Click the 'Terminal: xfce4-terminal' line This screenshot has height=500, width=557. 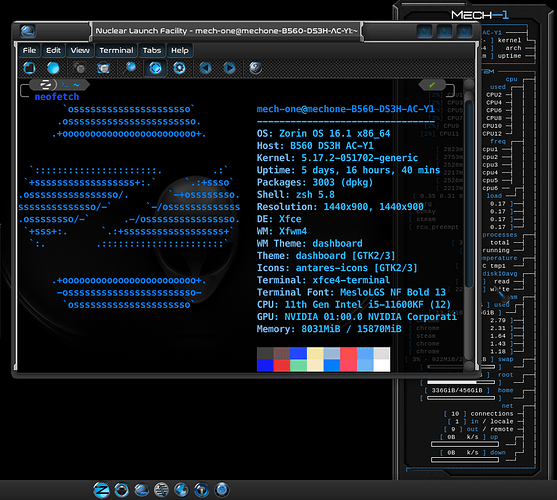coord(323,280)
